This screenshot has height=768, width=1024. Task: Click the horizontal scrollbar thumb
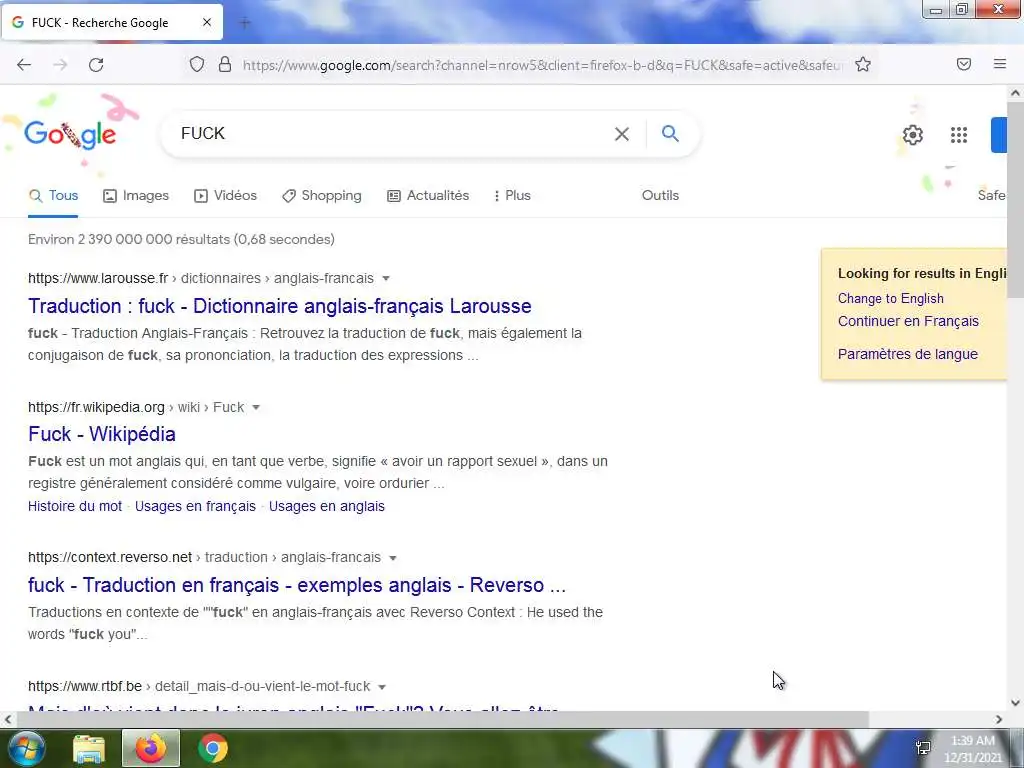(x=443, y=720)
